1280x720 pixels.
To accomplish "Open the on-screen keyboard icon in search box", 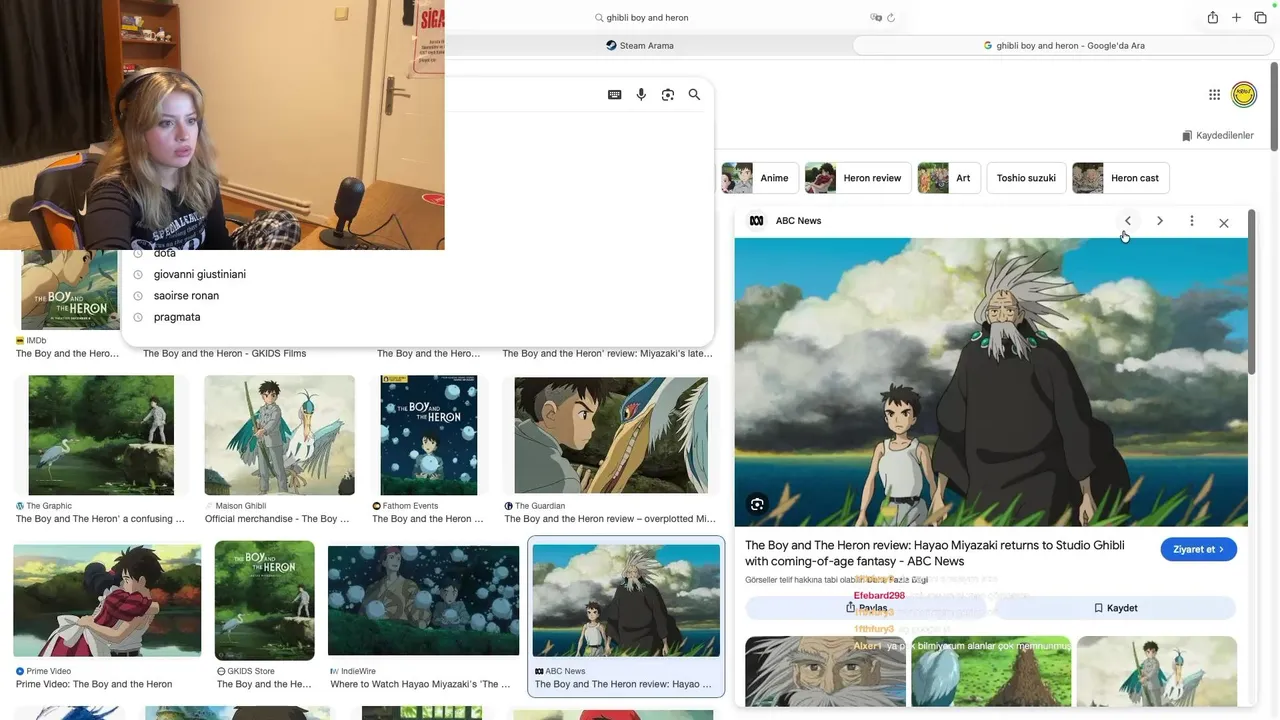I will 614,95.
